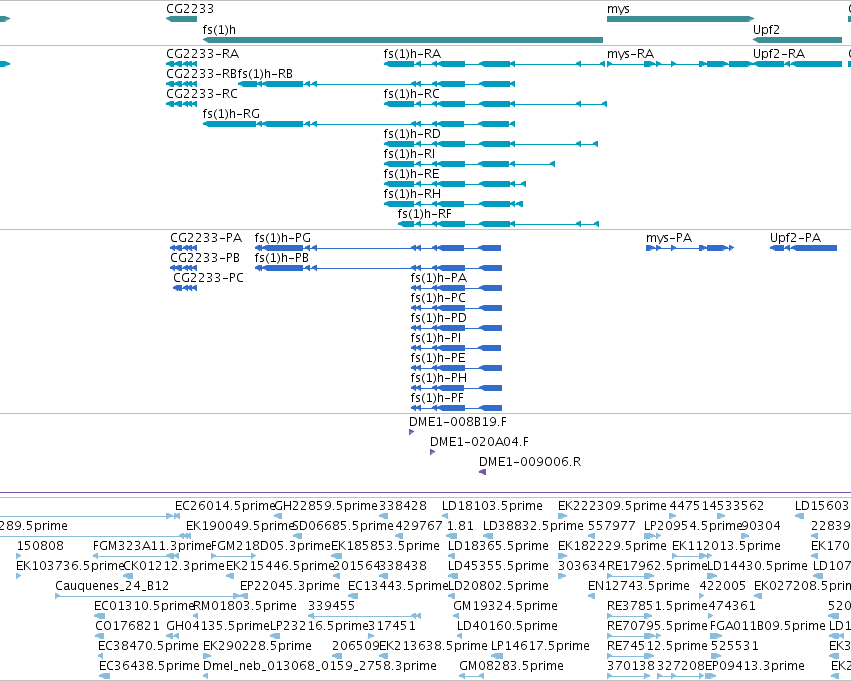
Task: Click the CG2233 gene label in top track
Action: click(x=190, y=9)
